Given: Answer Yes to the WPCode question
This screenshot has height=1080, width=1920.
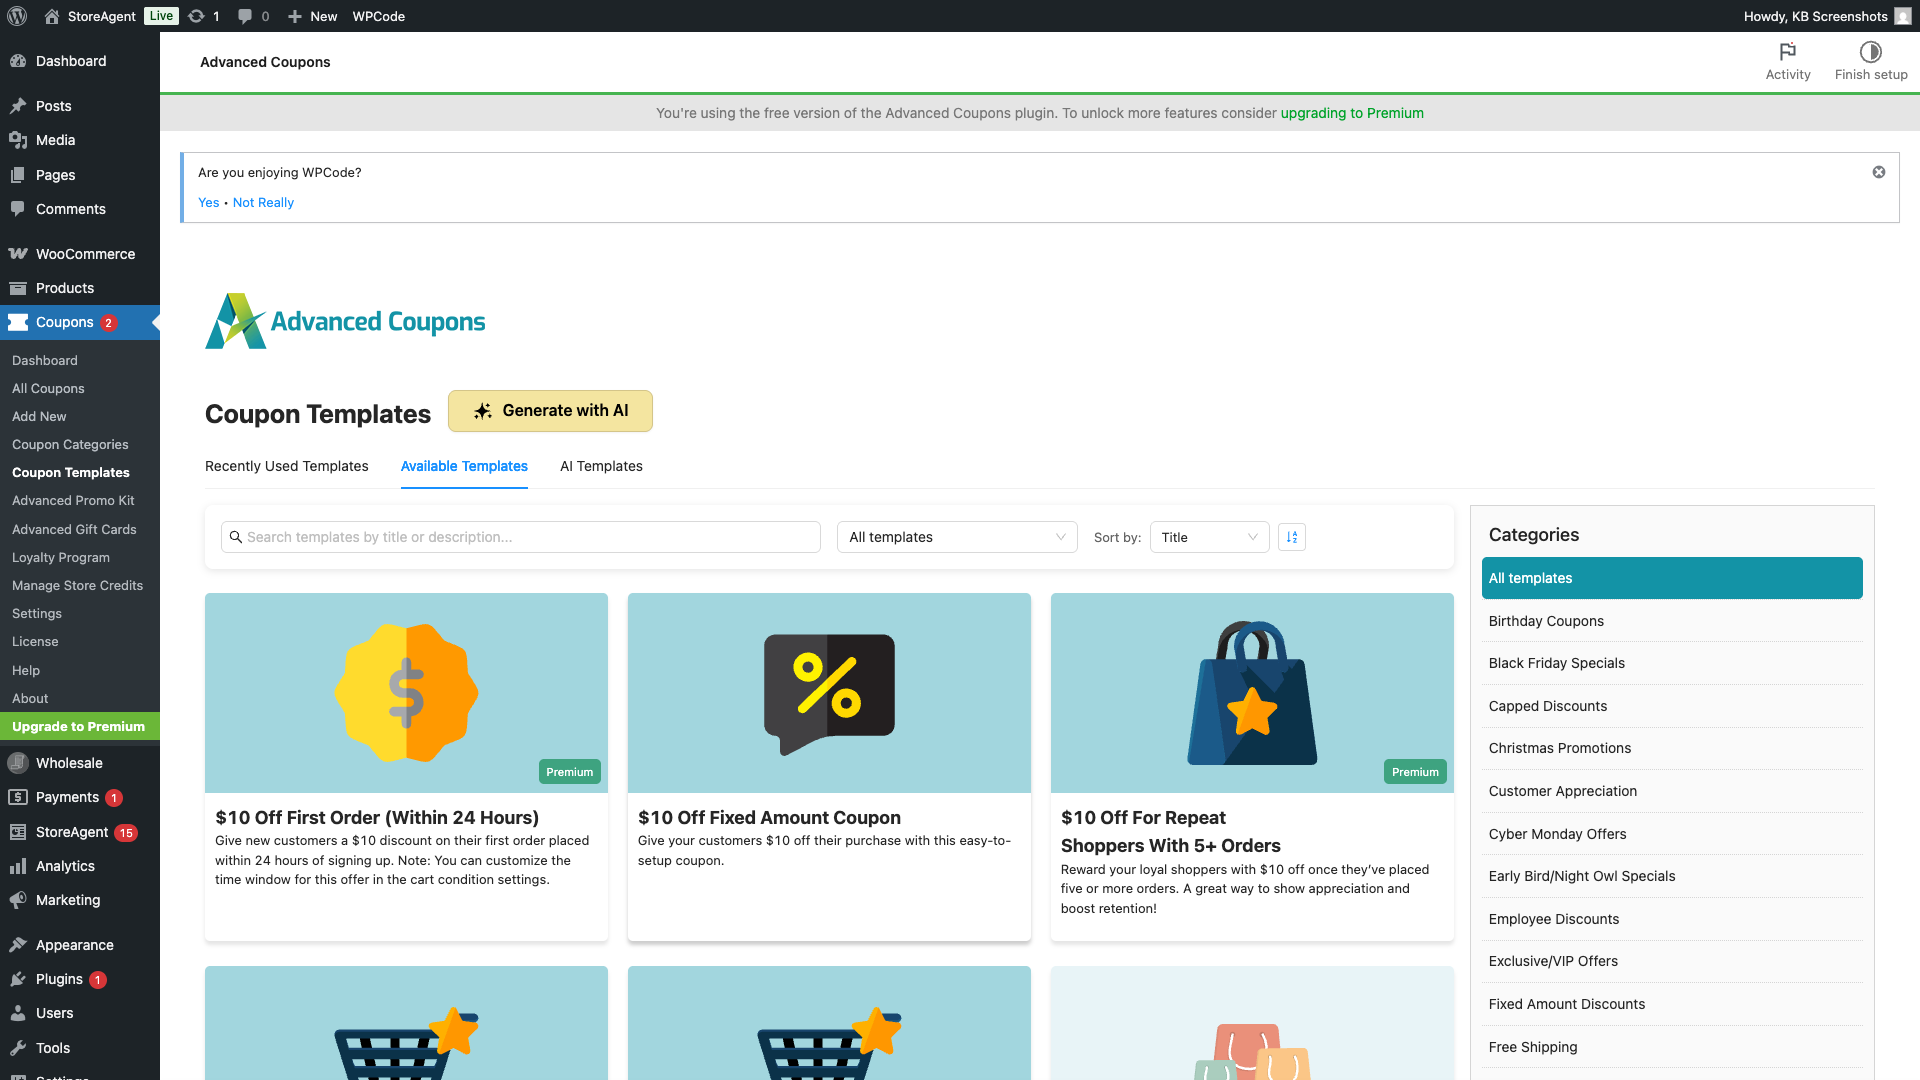Looking at the screenshot, I should click(208, 202).
